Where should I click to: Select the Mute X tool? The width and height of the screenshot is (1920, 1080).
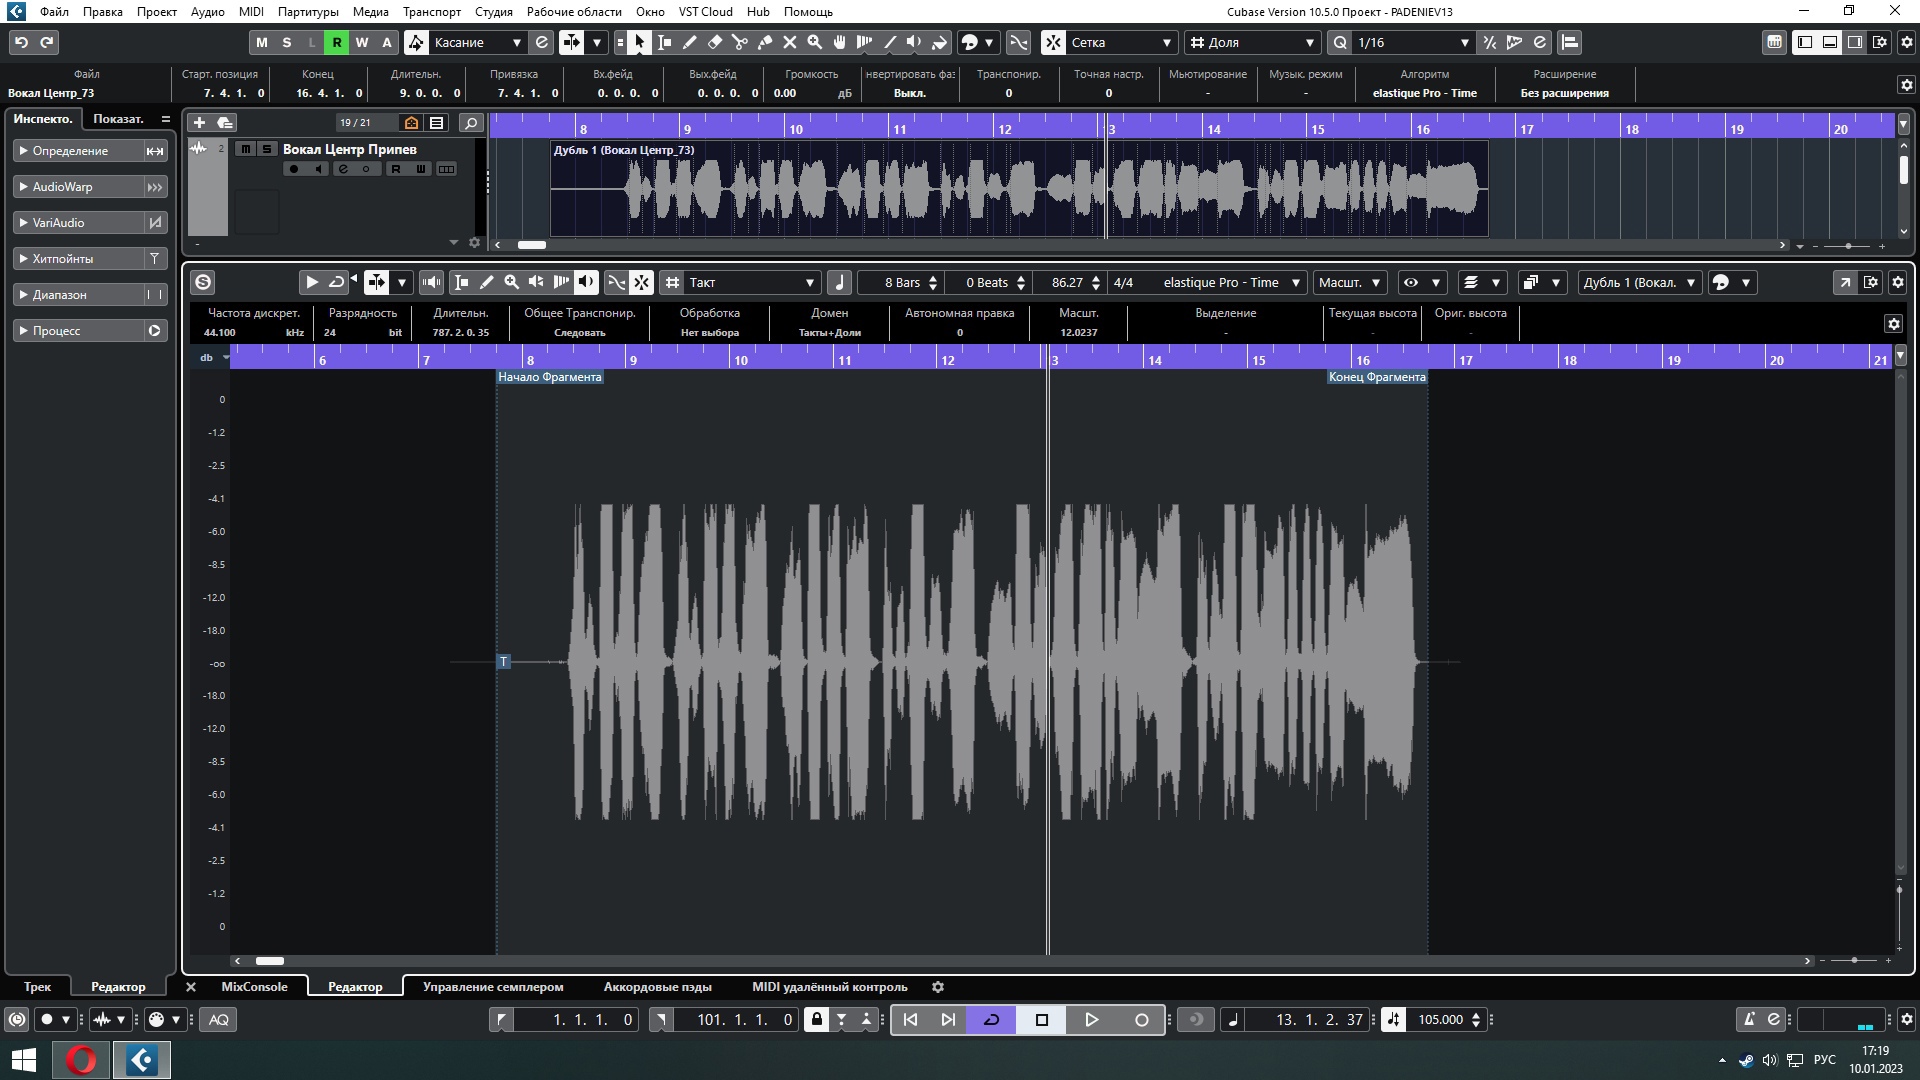point(790,42)
